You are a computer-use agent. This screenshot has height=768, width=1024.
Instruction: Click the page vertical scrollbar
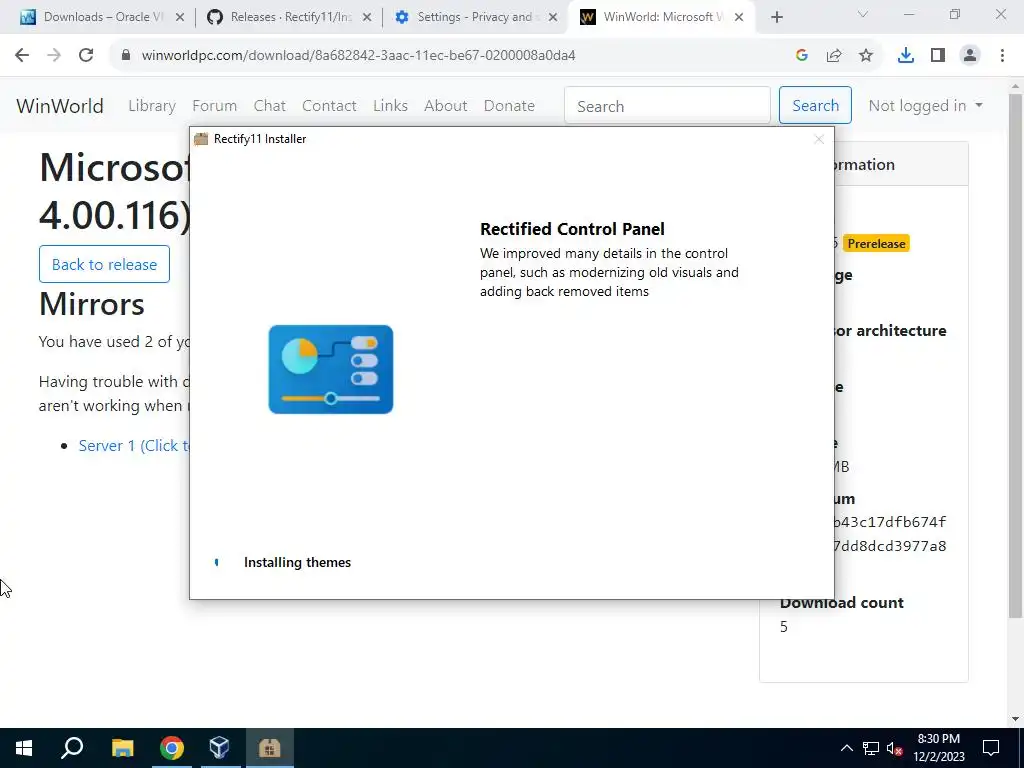pos(1016,355)
